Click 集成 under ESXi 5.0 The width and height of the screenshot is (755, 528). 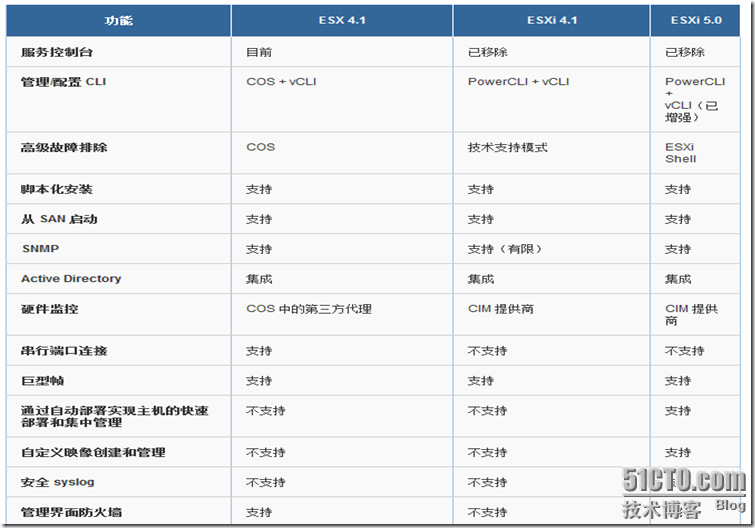pyautogui.click(x=678, y=279)
